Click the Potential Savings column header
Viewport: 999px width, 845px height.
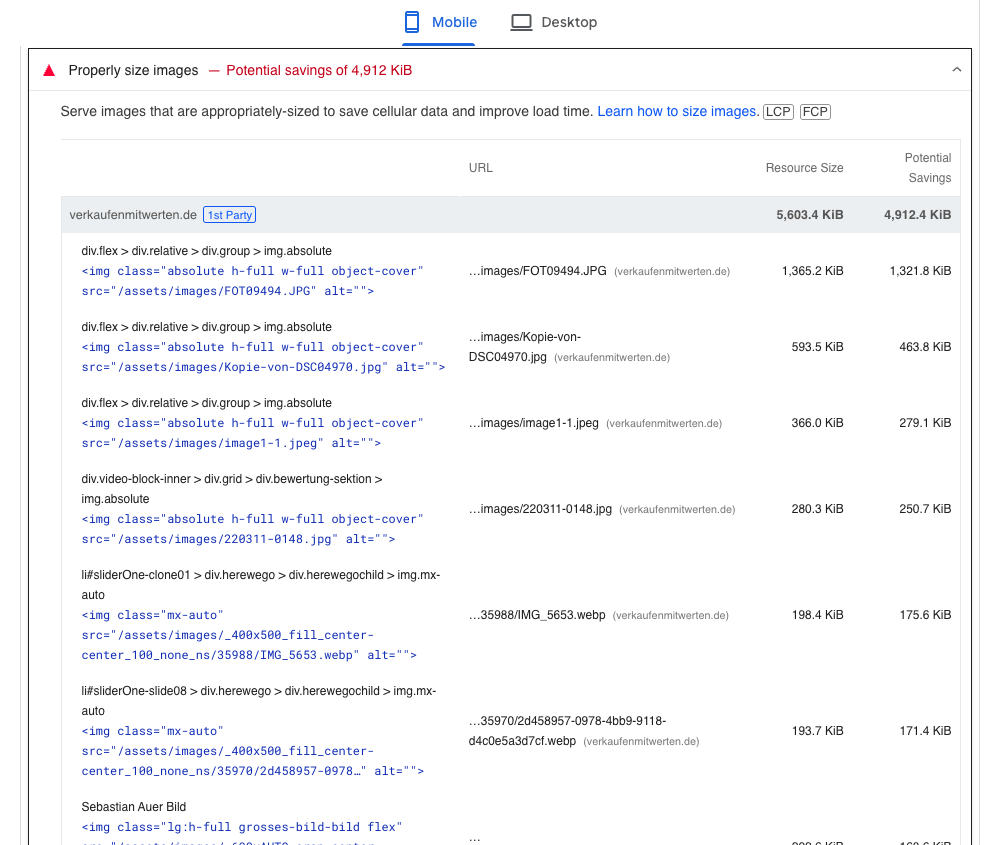coord(928,168)
